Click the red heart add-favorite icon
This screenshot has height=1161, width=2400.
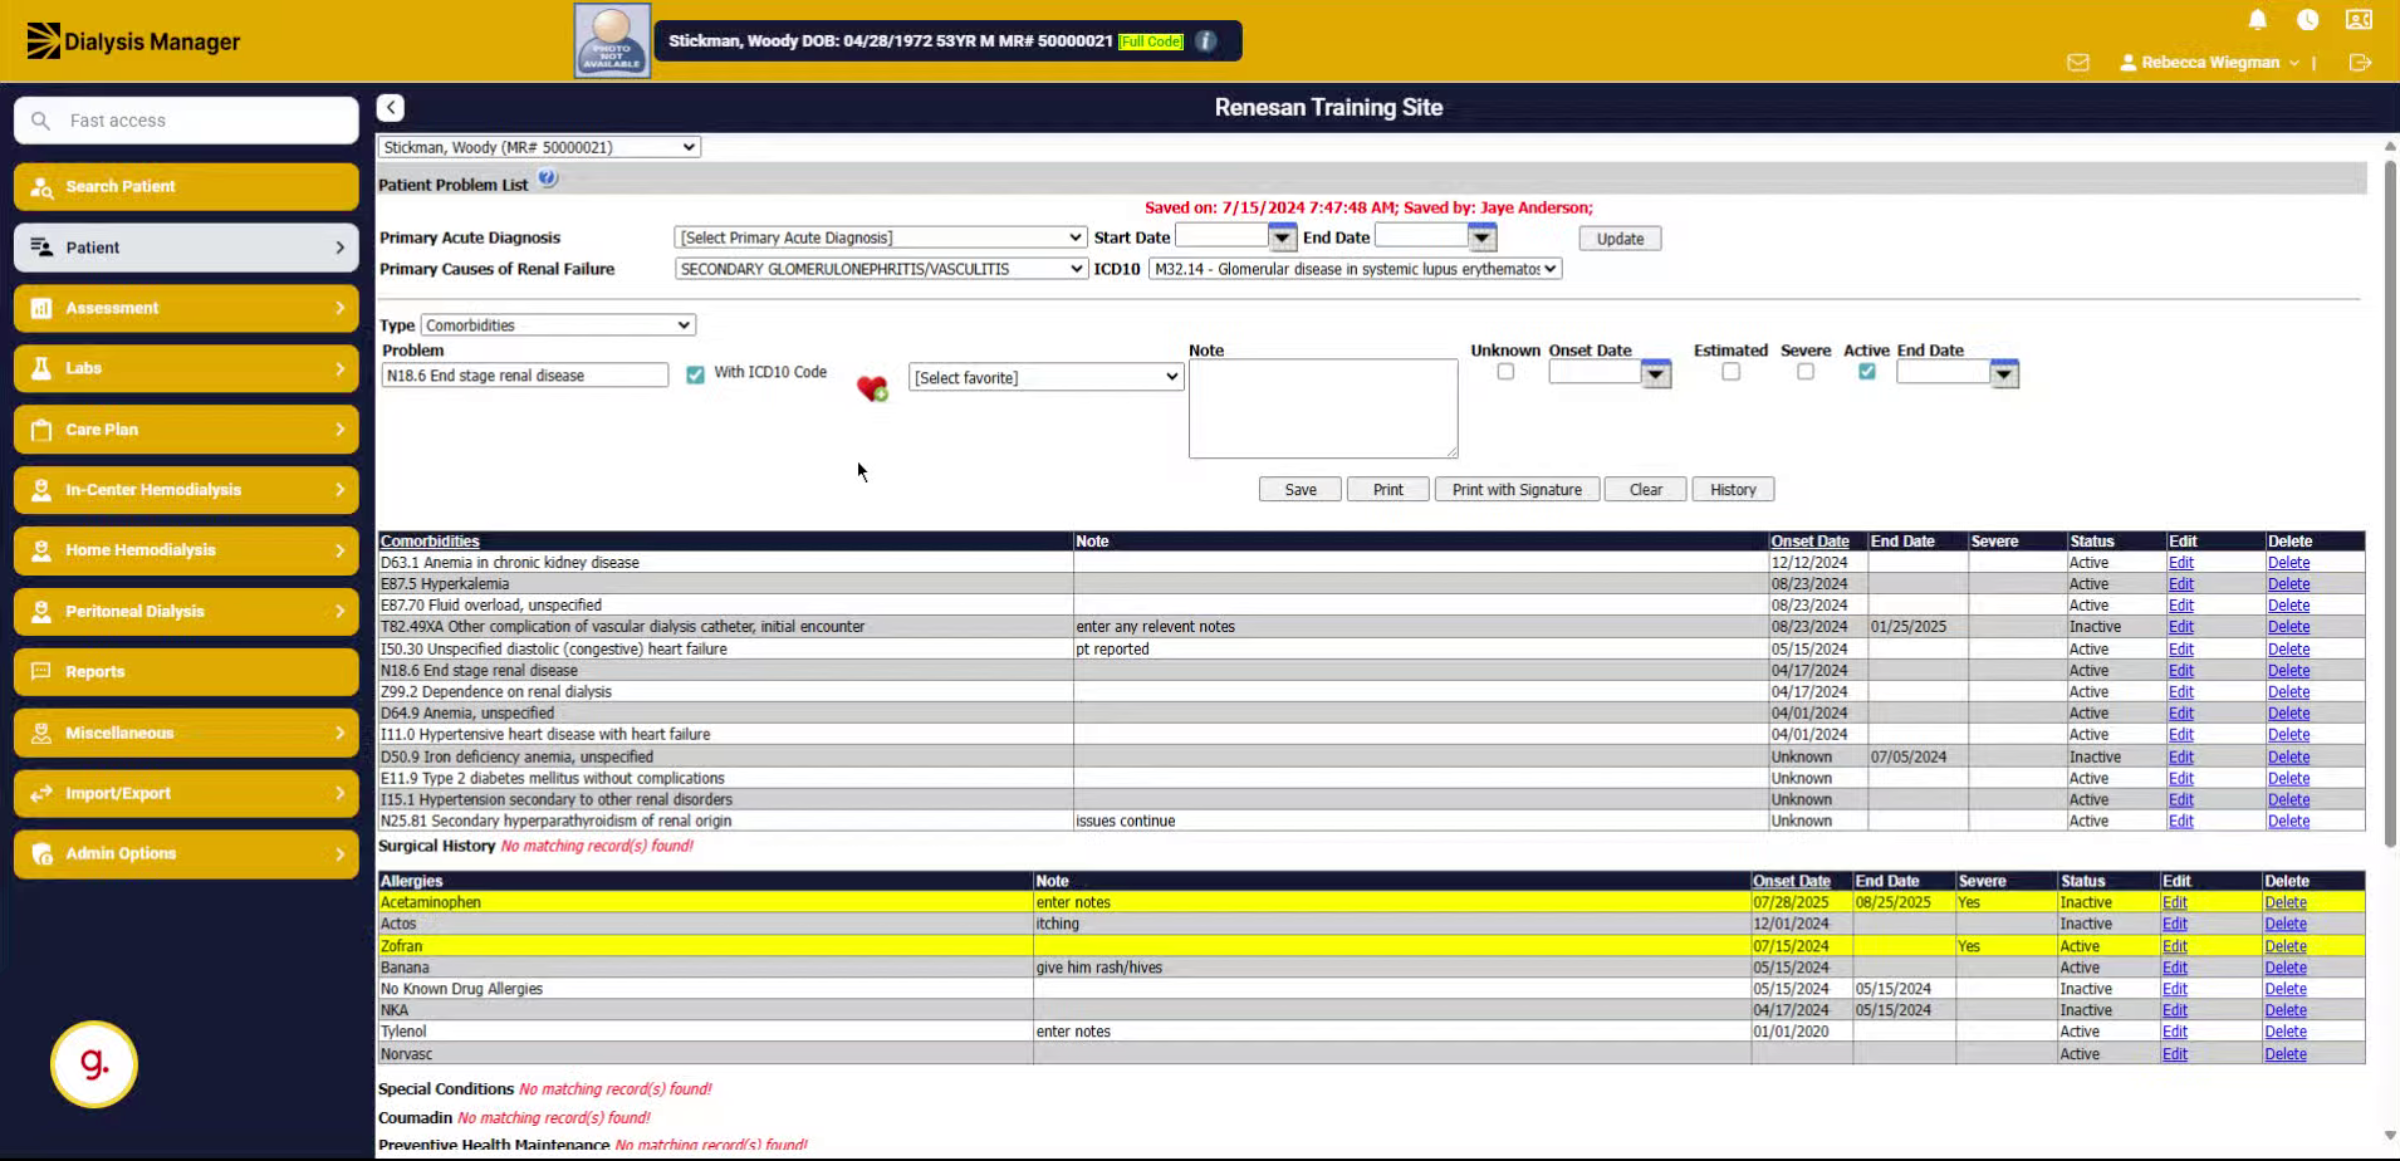coord(872,387)
